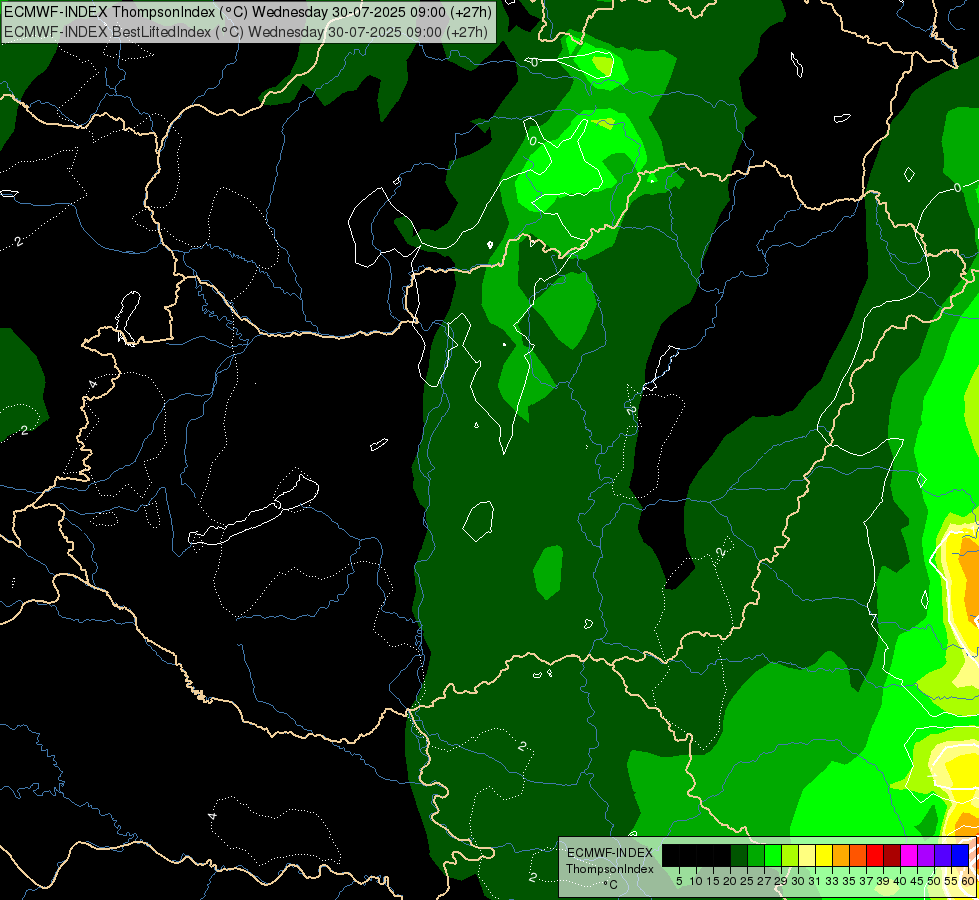The image size is (979, 900).
Task: Pick the indigo 50–55 legend swatch
Action: tap(943, 855)
